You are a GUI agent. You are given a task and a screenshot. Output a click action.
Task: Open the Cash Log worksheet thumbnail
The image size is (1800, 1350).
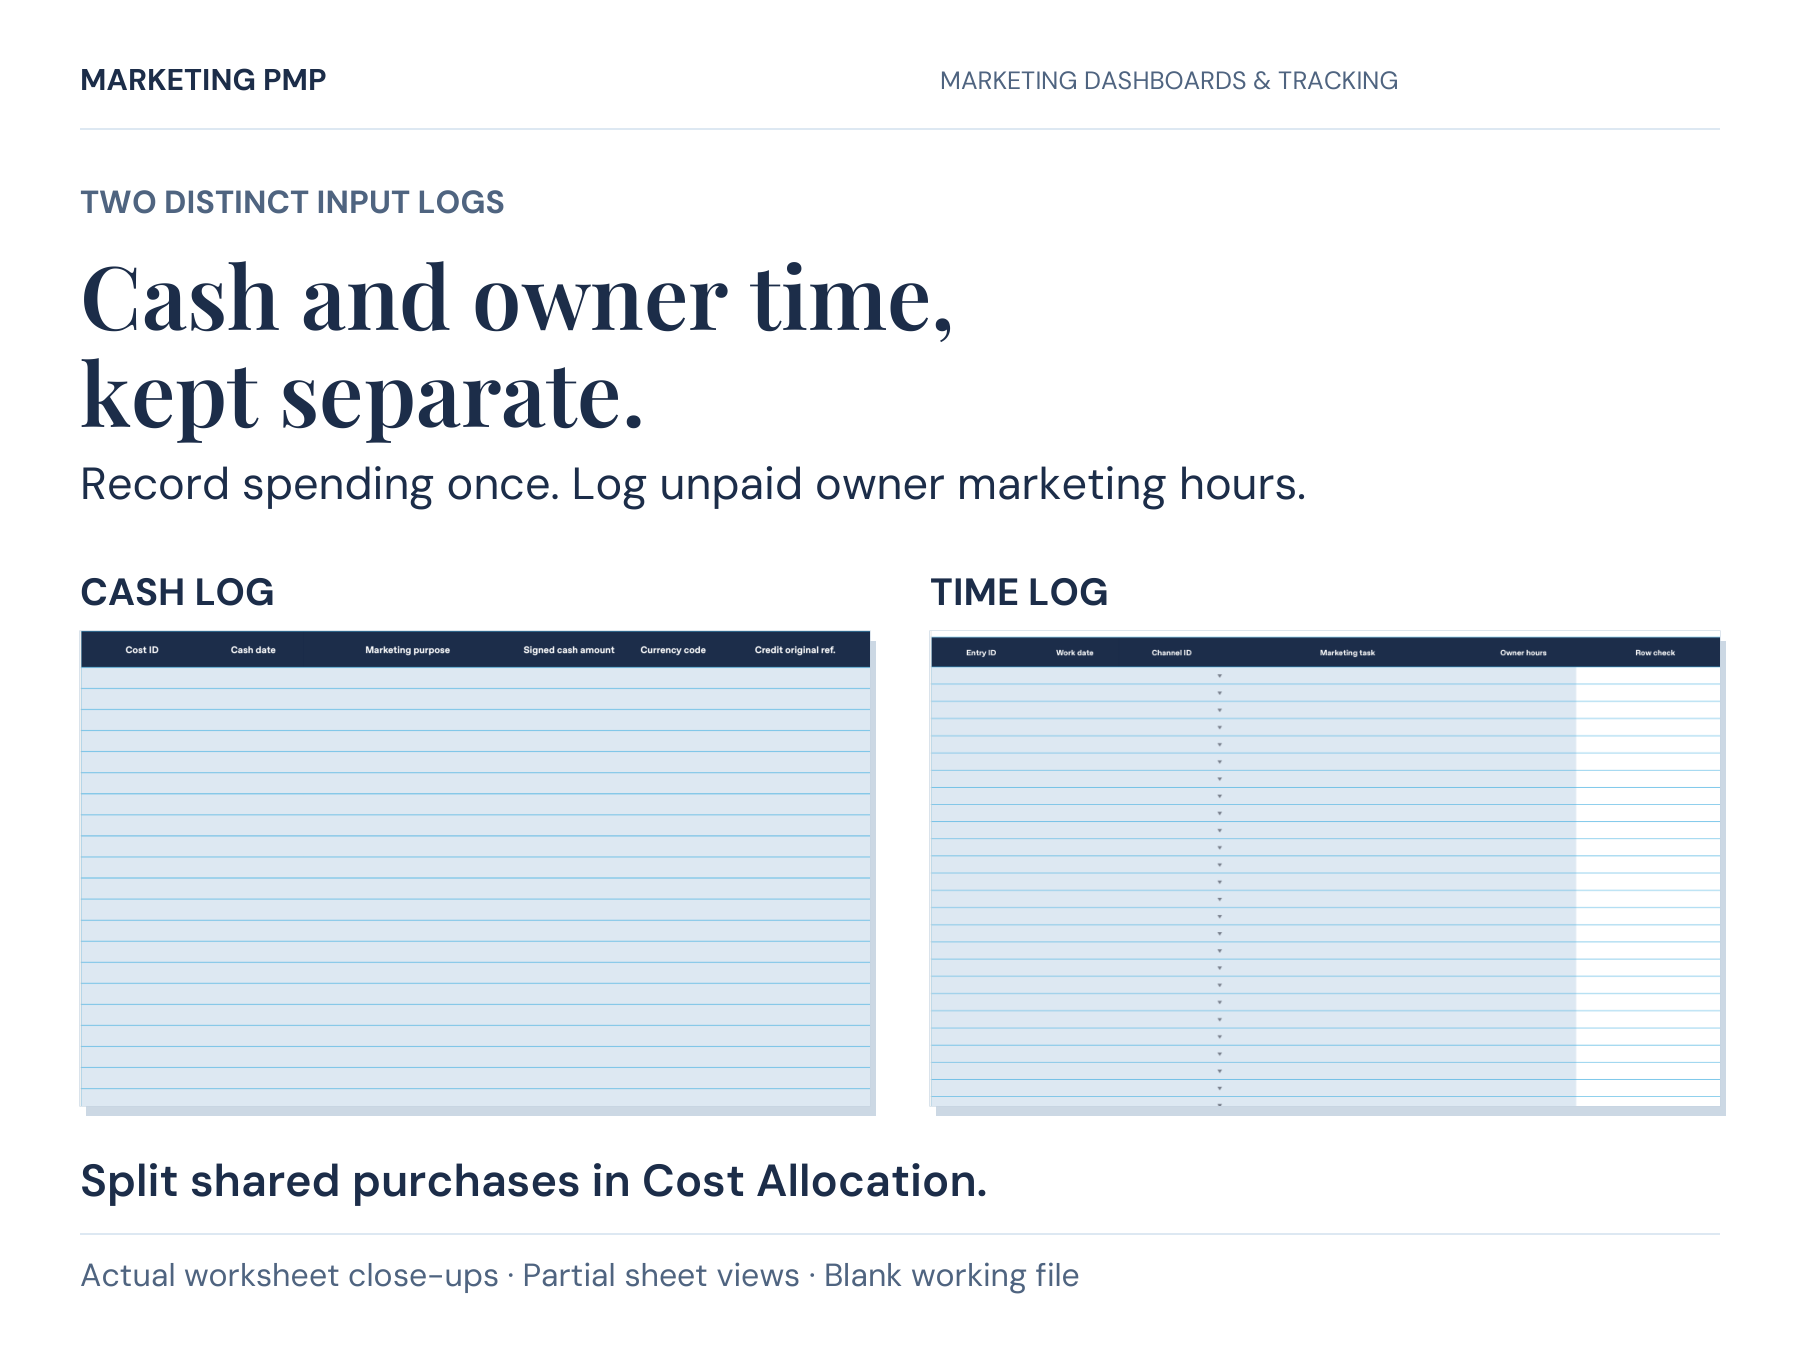coord(476,869)
